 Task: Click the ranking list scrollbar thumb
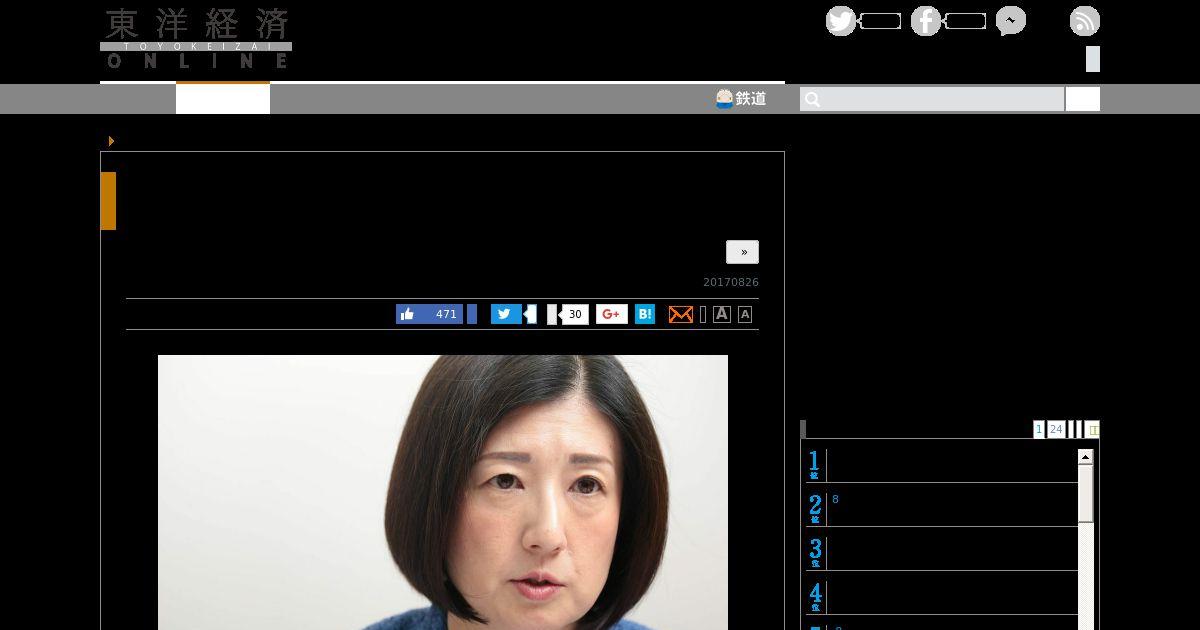point(1086,494)
